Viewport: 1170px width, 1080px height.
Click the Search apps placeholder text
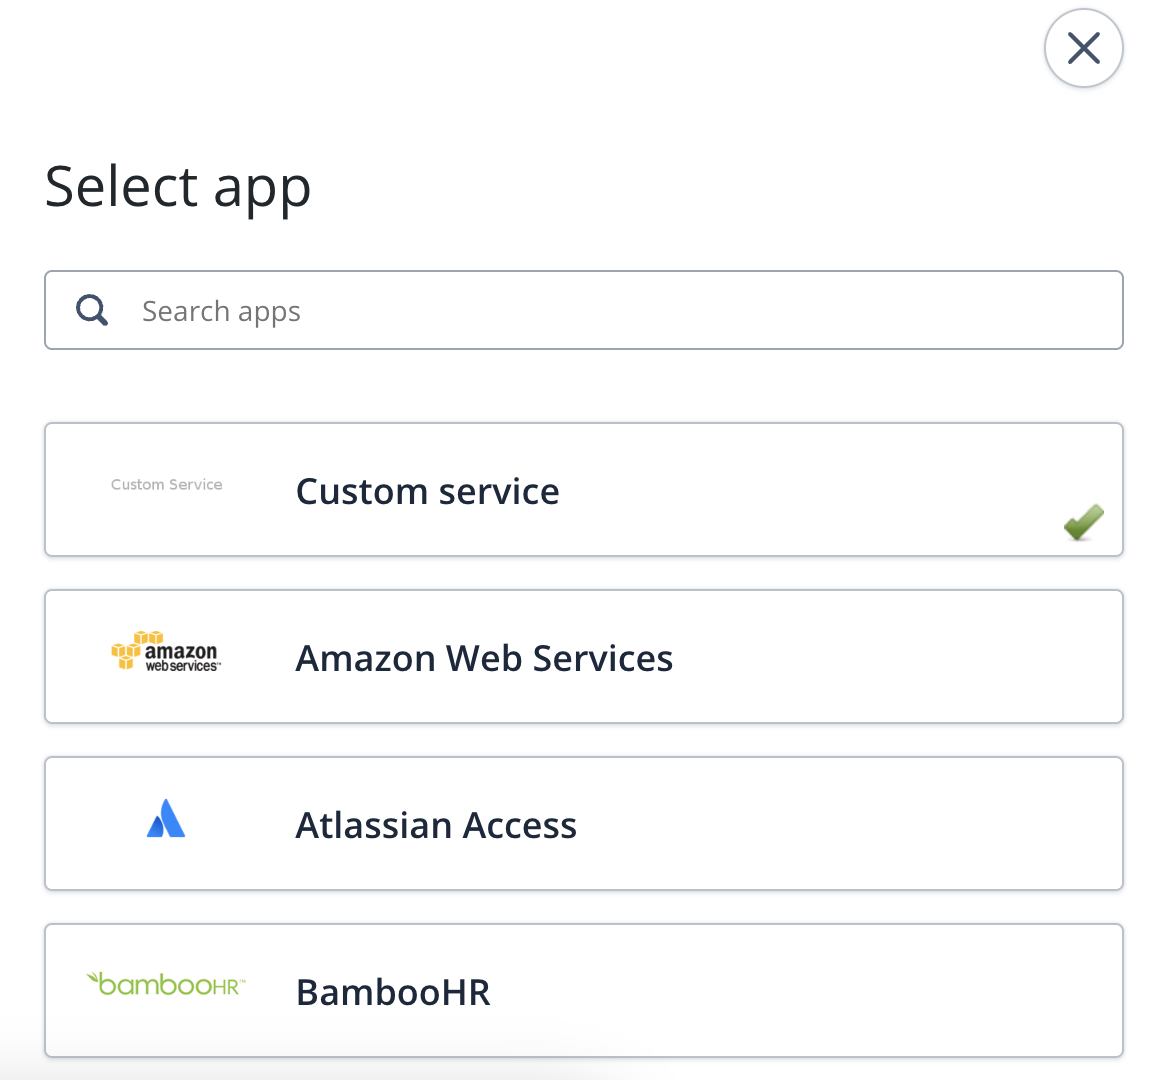tap(221, 311)
